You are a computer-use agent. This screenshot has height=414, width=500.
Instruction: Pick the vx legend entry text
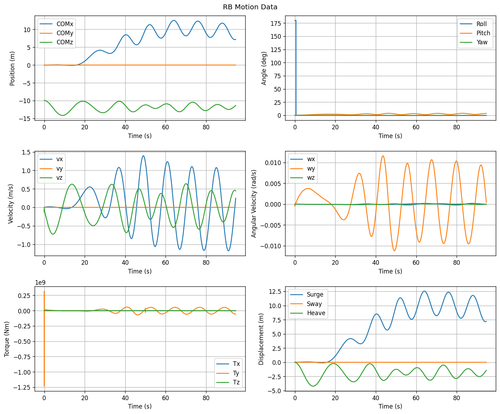pyautogui.click(x=60, y=159)
